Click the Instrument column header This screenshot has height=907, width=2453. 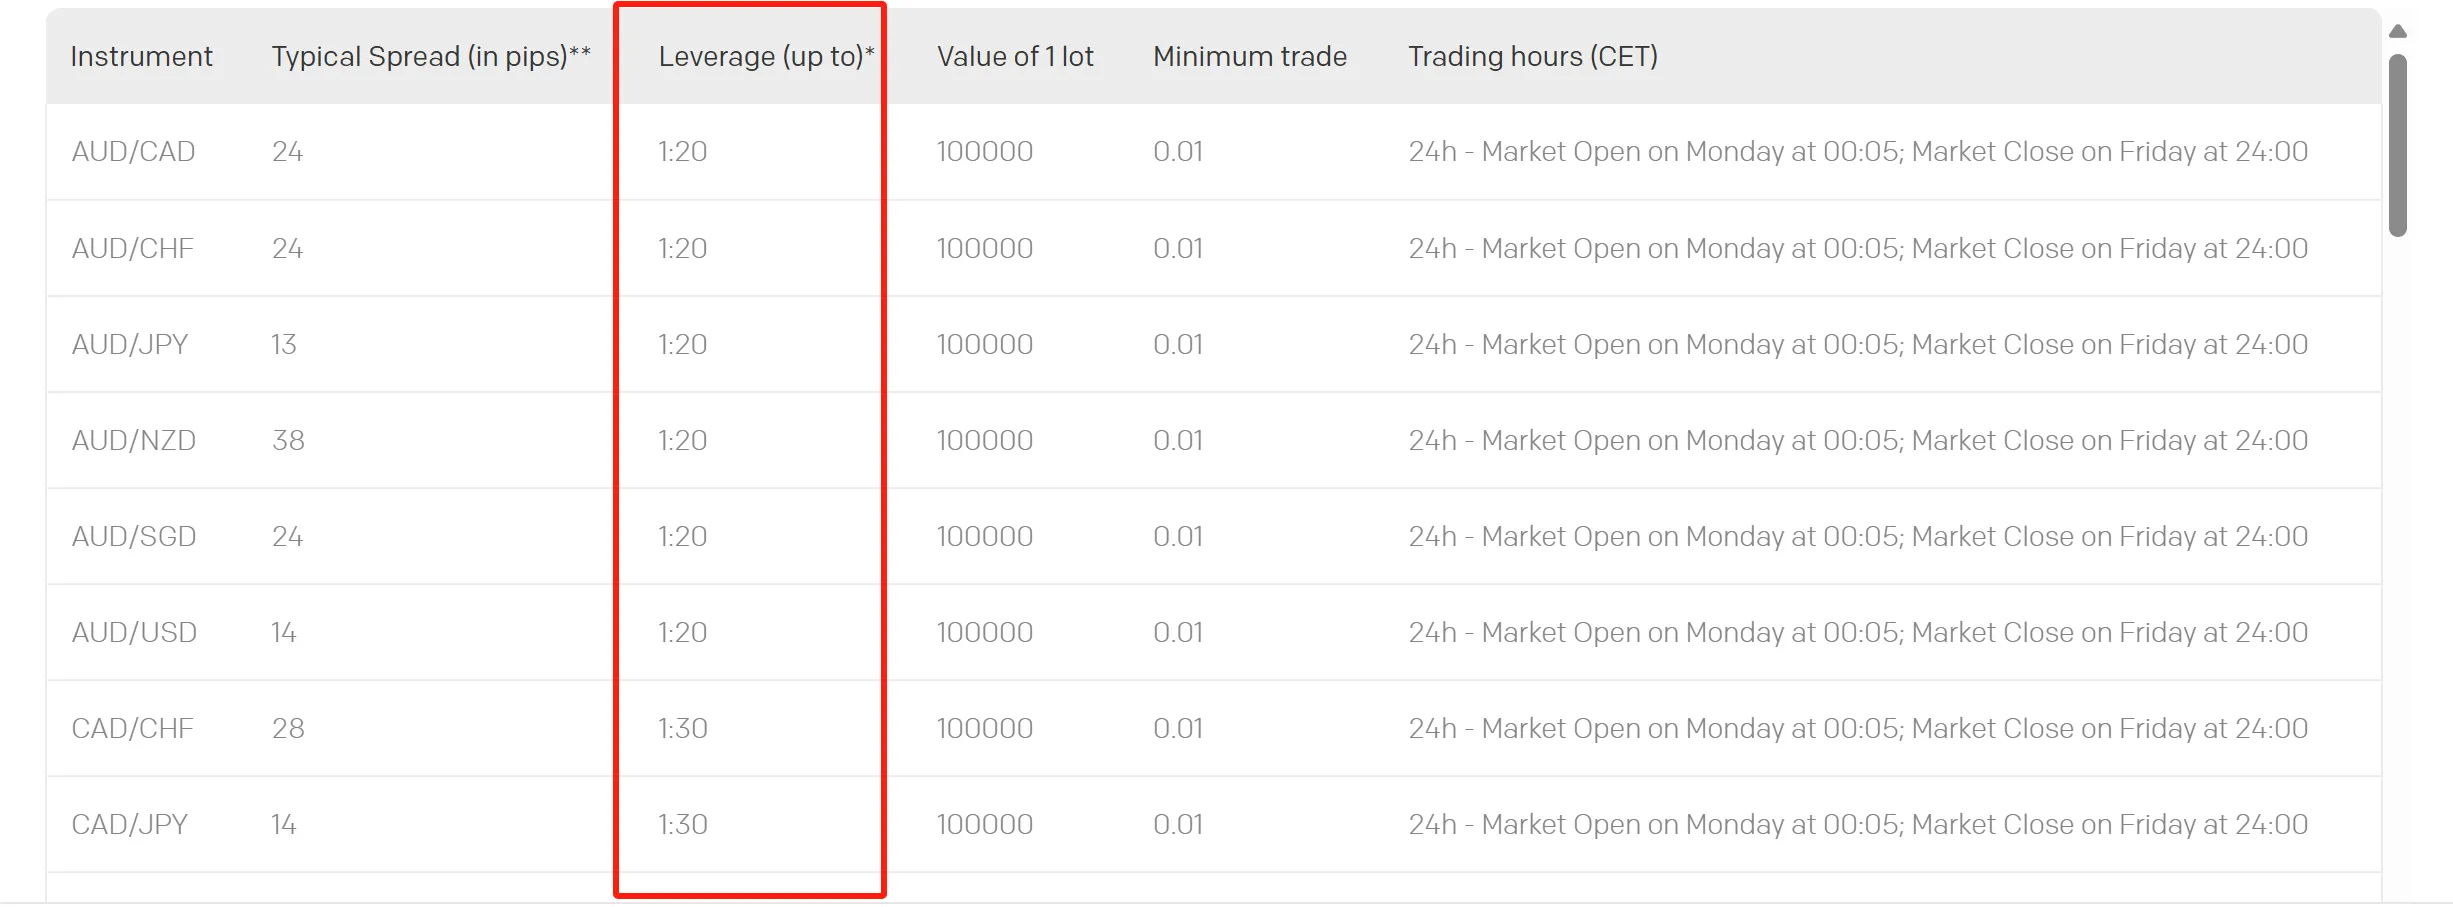pos(141,56)
